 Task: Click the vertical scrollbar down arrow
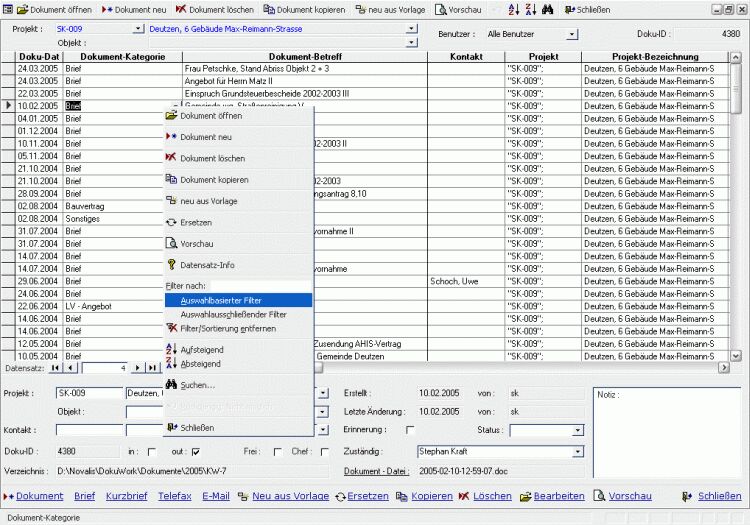click(736, 355)
